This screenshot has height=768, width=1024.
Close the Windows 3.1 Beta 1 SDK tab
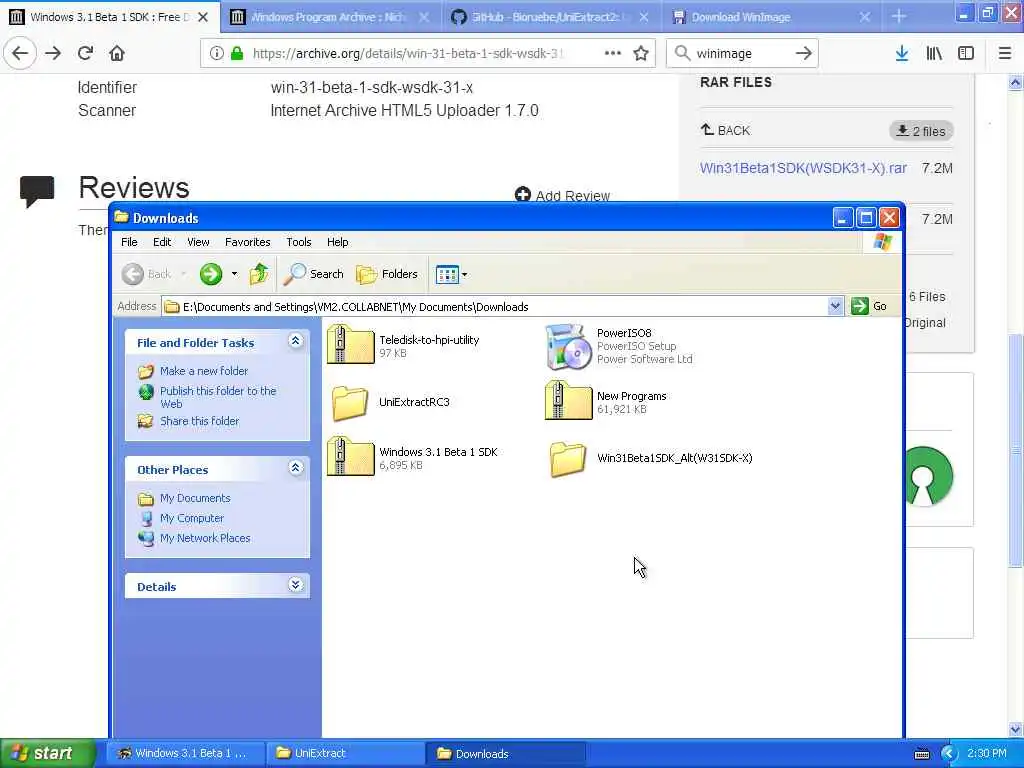pos(203,17)
